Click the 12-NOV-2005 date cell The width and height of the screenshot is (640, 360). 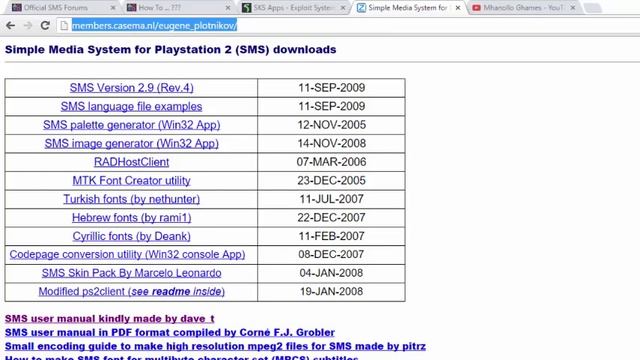tap(331, 125)
